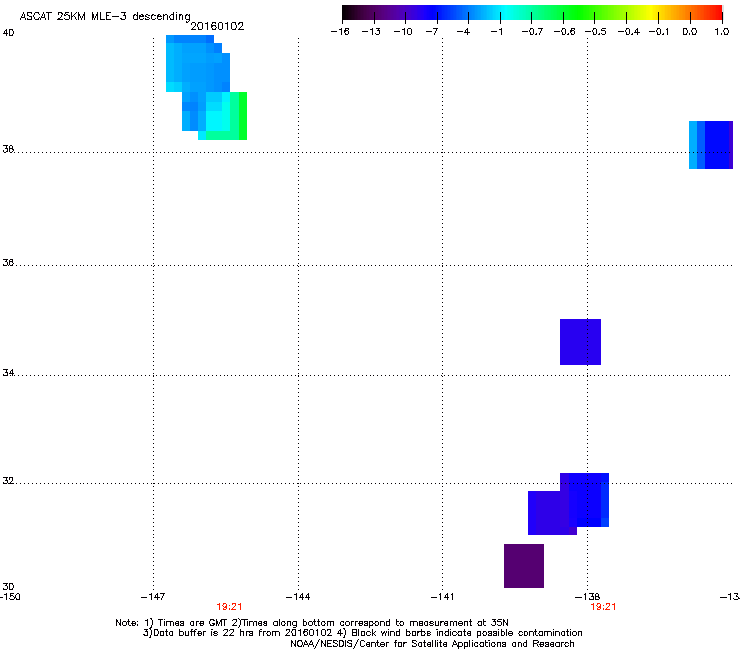This screenshot has height=650, width=740.
Task: Select the latitude axis label "32"
Action: pyautogui.click(x=8, y=481)
